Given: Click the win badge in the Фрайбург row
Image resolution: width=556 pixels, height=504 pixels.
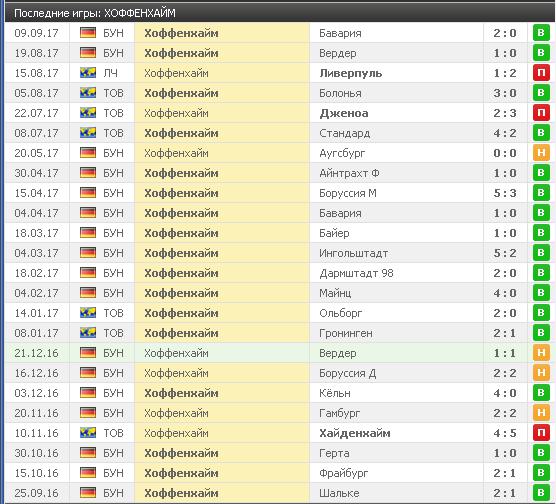Looking at the screenshot, I should pyautogui.click(x=541, y=473).
